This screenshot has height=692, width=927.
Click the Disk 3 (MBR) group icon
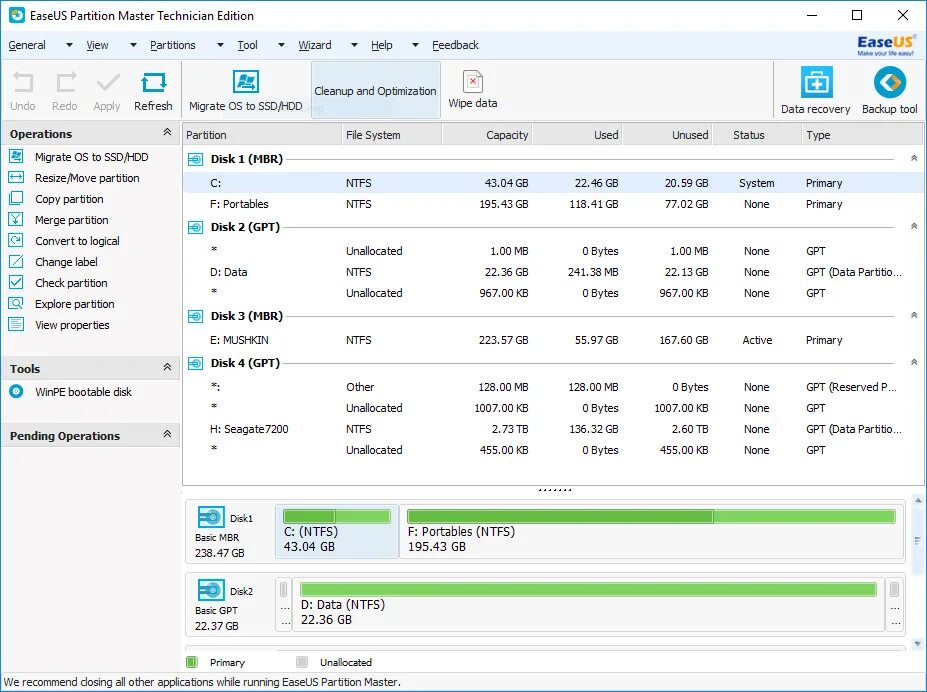click(195, 317)
